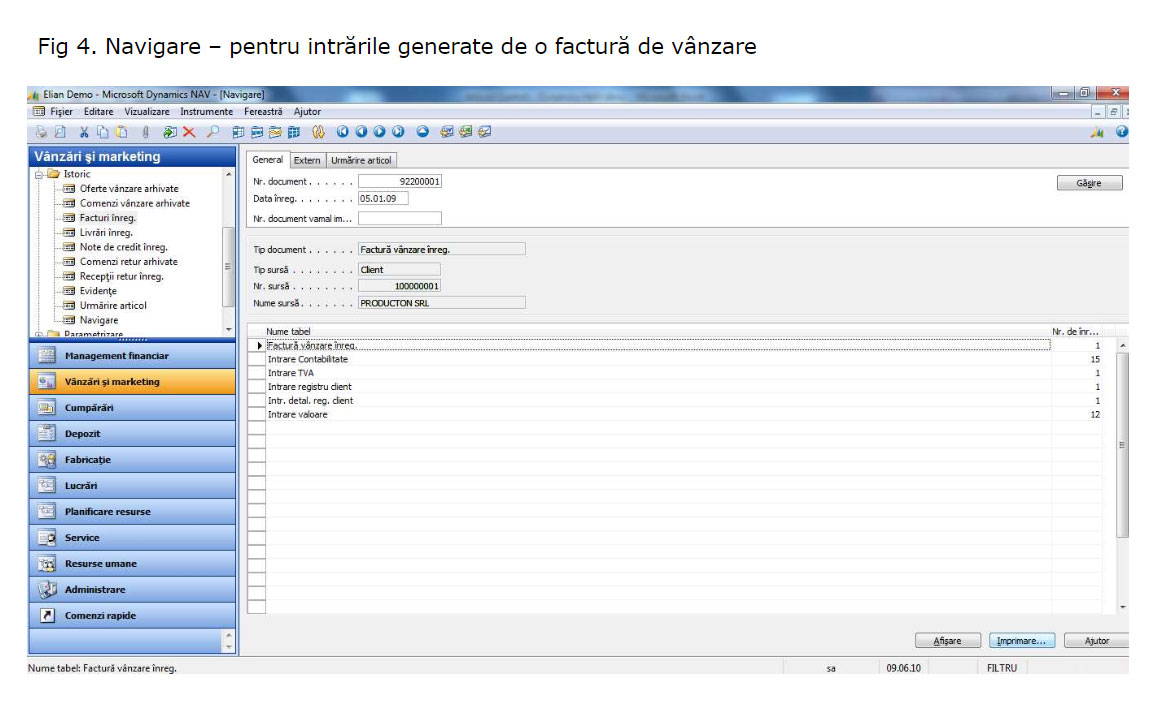Open Comenzi rapide shortcuts

click(132, 615)
